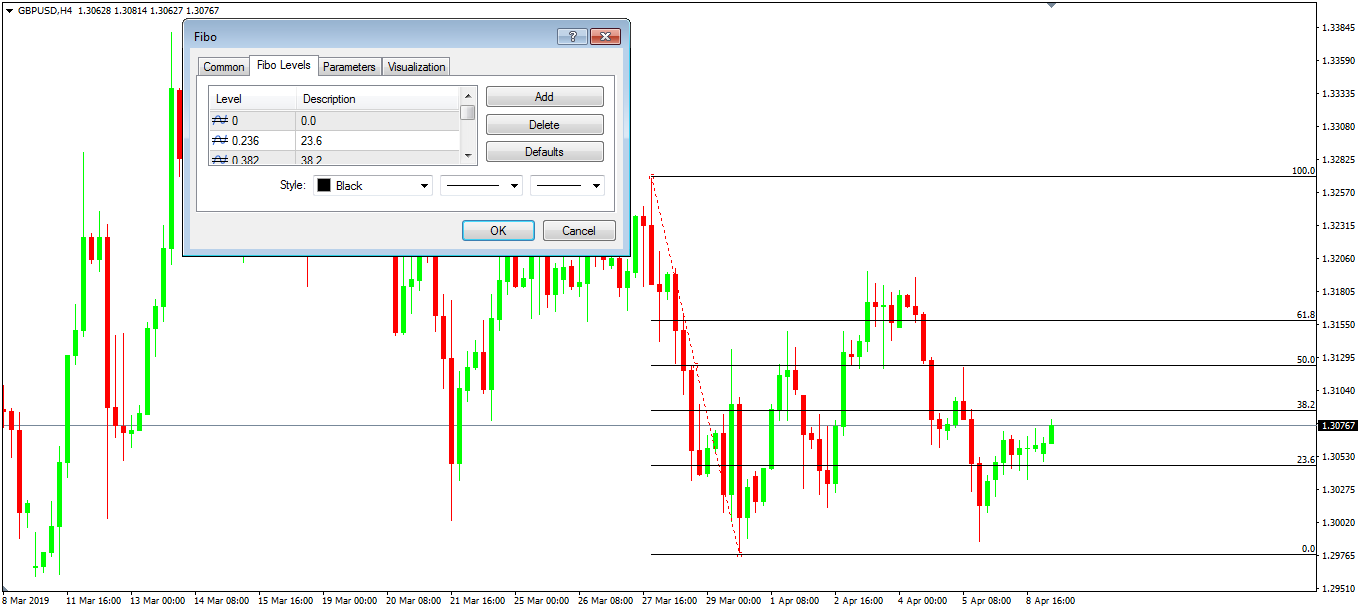Click the question mark help button
Image resolution: width=1358 pixels, height=607 pixels.
(572, 36)
